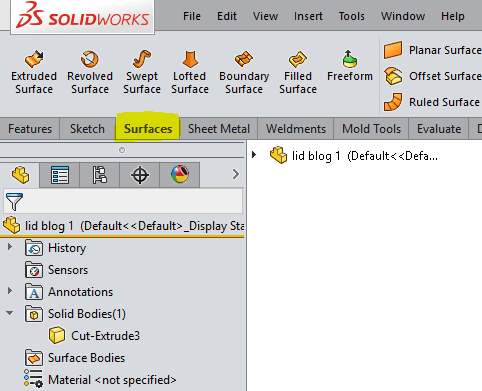Open the Help menu
482x391 pixels.
(x=453, y=16)
